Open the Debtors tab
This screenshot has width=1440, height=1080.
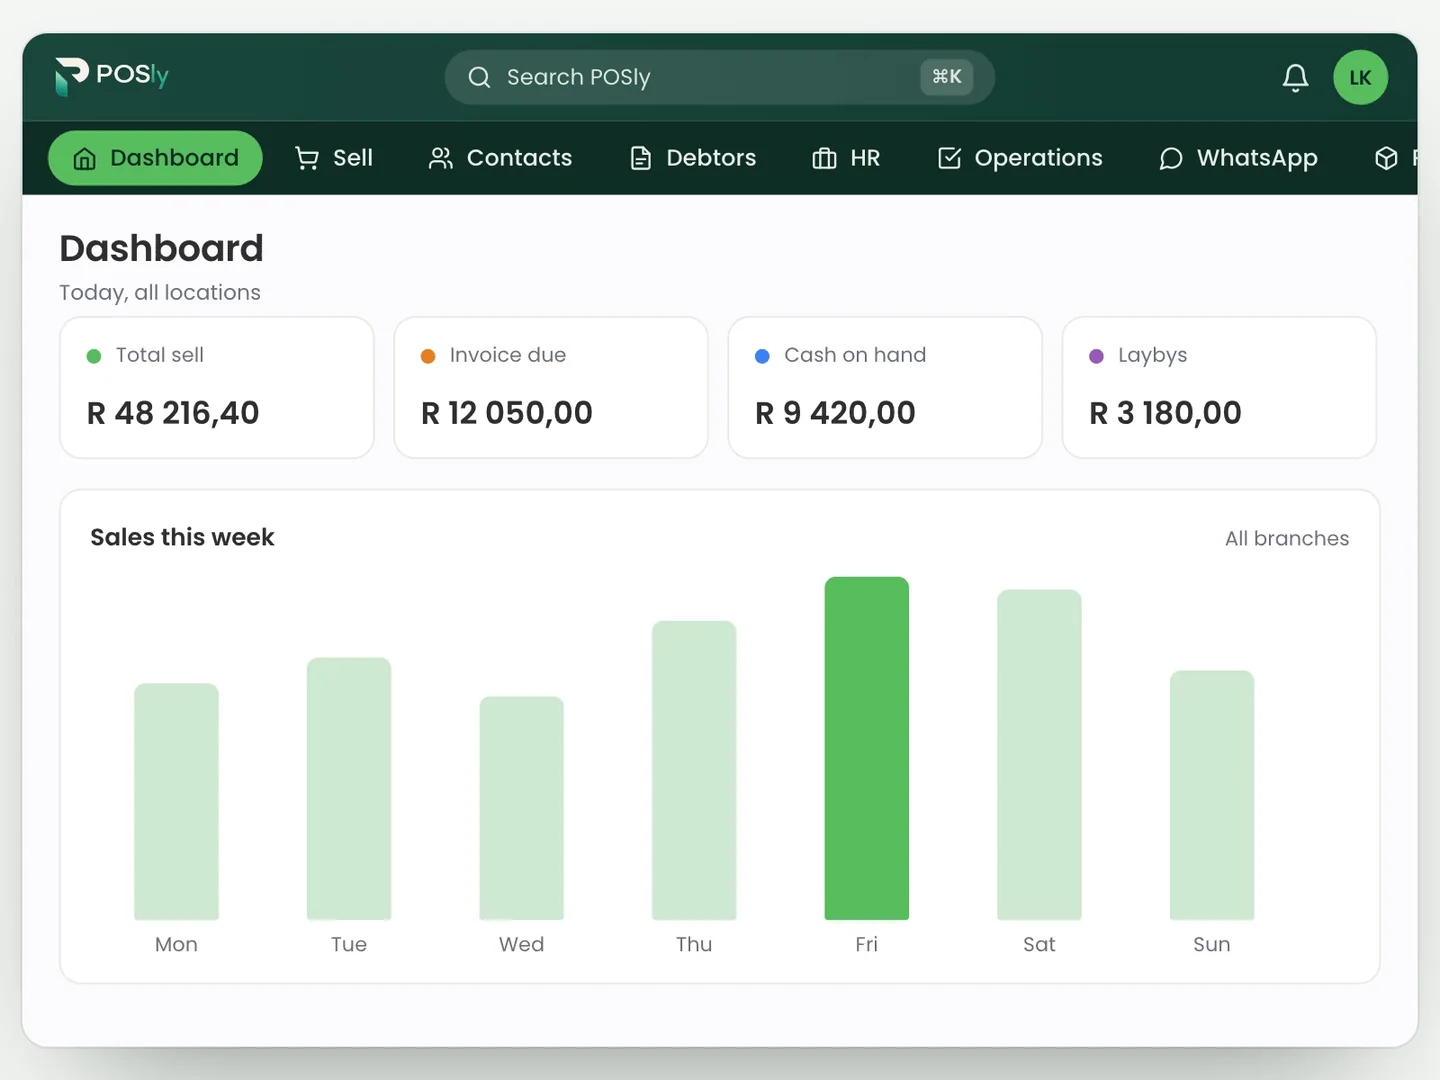tap(693, 158)
